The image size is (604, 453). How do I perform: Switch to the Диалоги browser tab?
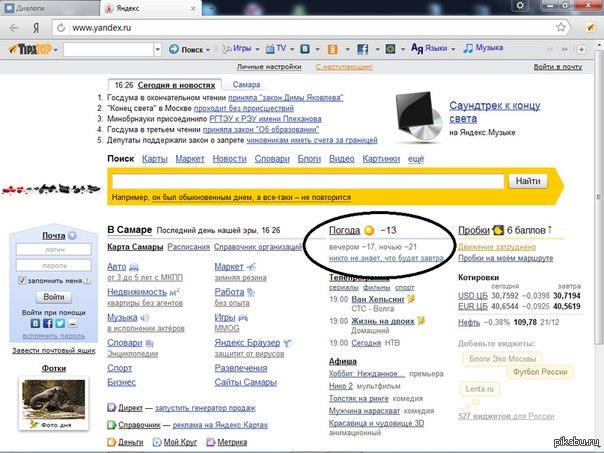(x=50, y=8)
